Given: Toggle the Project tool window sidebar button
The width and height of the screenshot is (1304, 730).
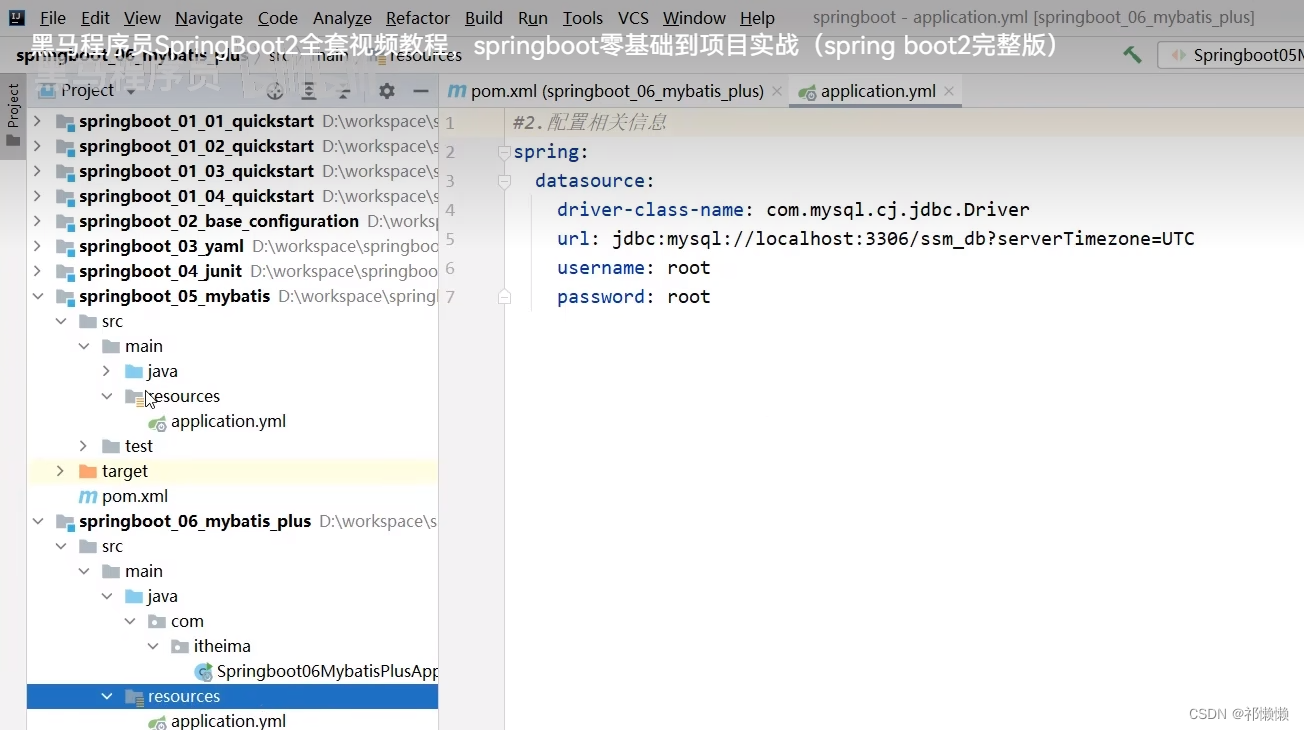Looking at the screenshot, I should (13, 103).
